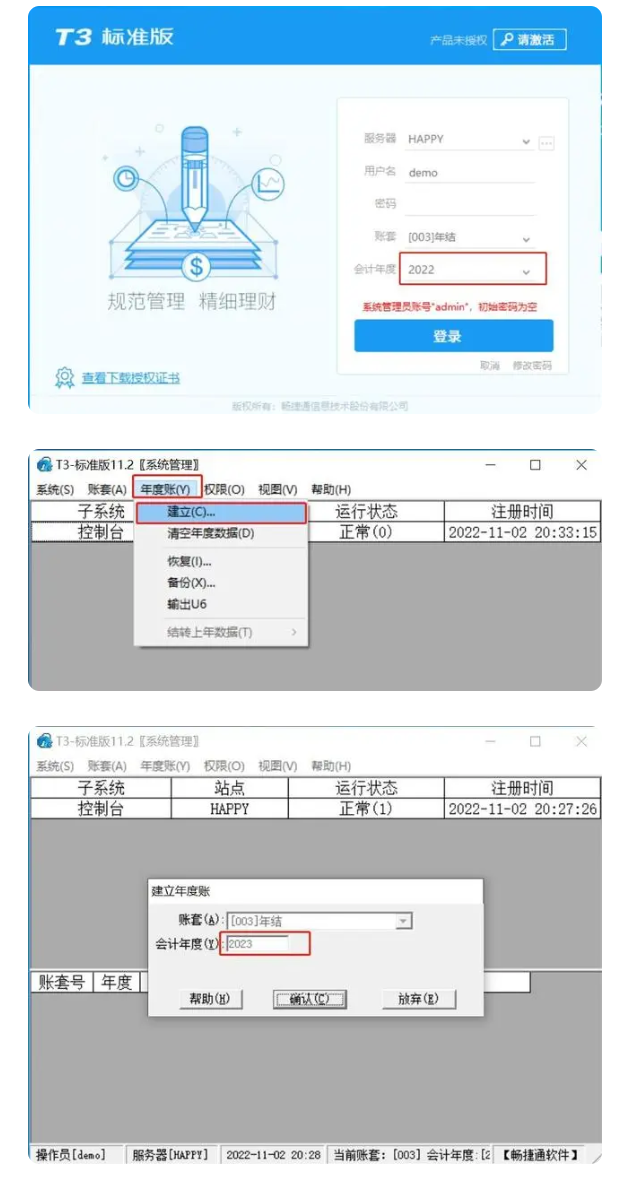Click 年度账(Y) menu in middle window
The image size is (635, 1180).
(167, 489)
